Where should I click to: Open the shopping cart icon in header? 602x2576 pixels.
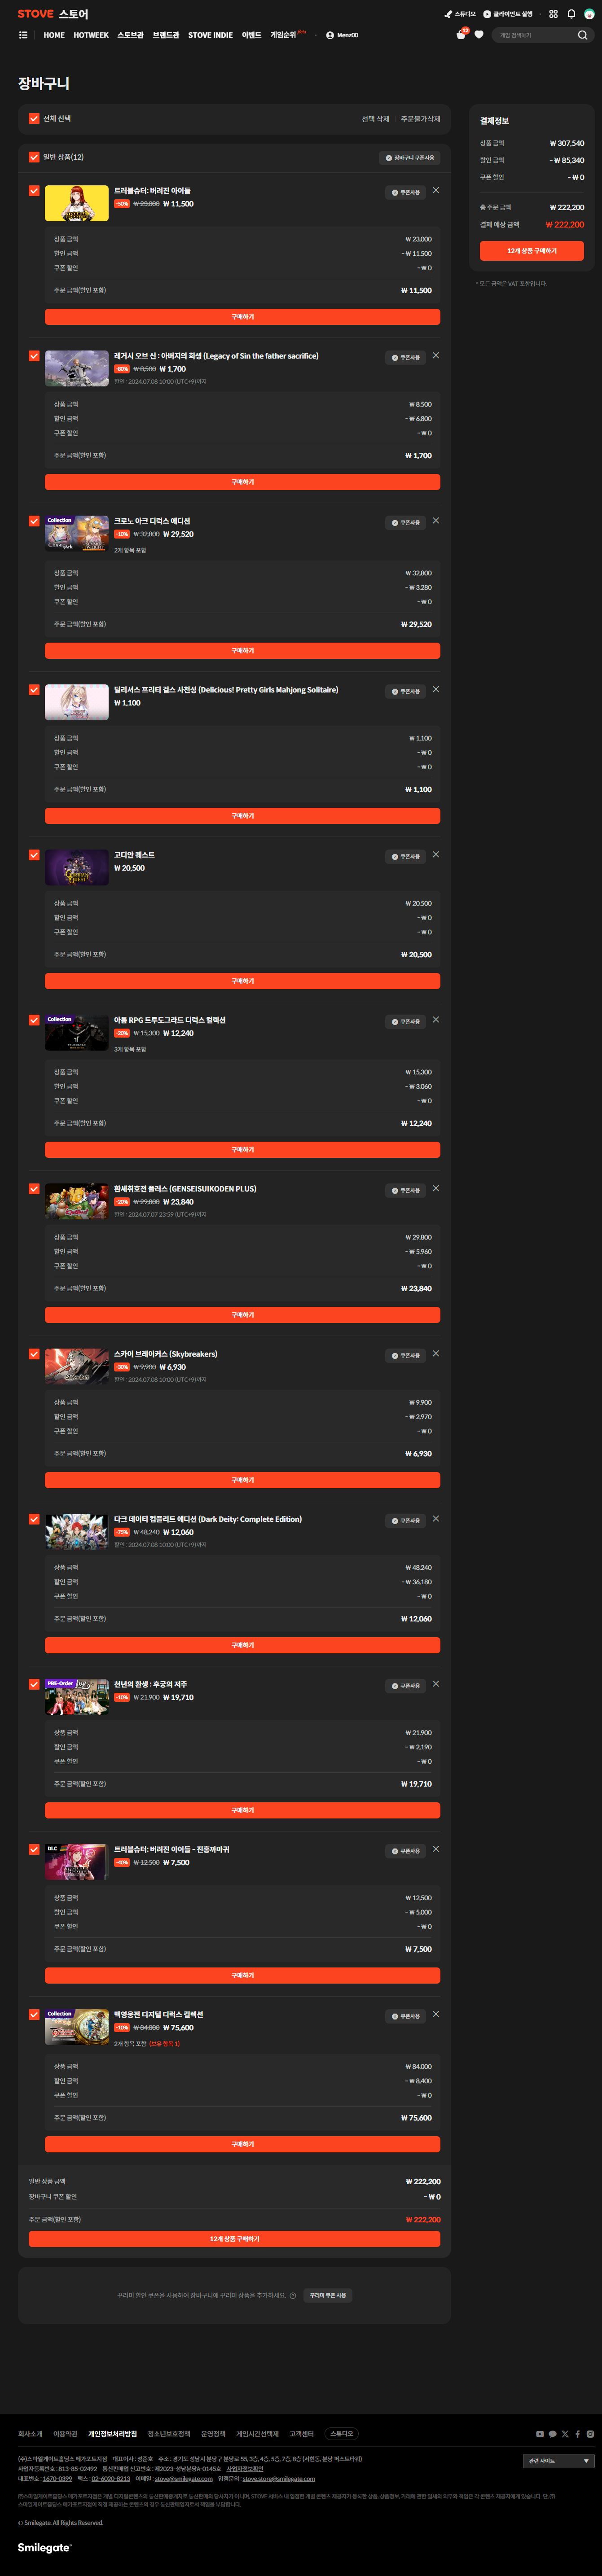coord(461,35)
